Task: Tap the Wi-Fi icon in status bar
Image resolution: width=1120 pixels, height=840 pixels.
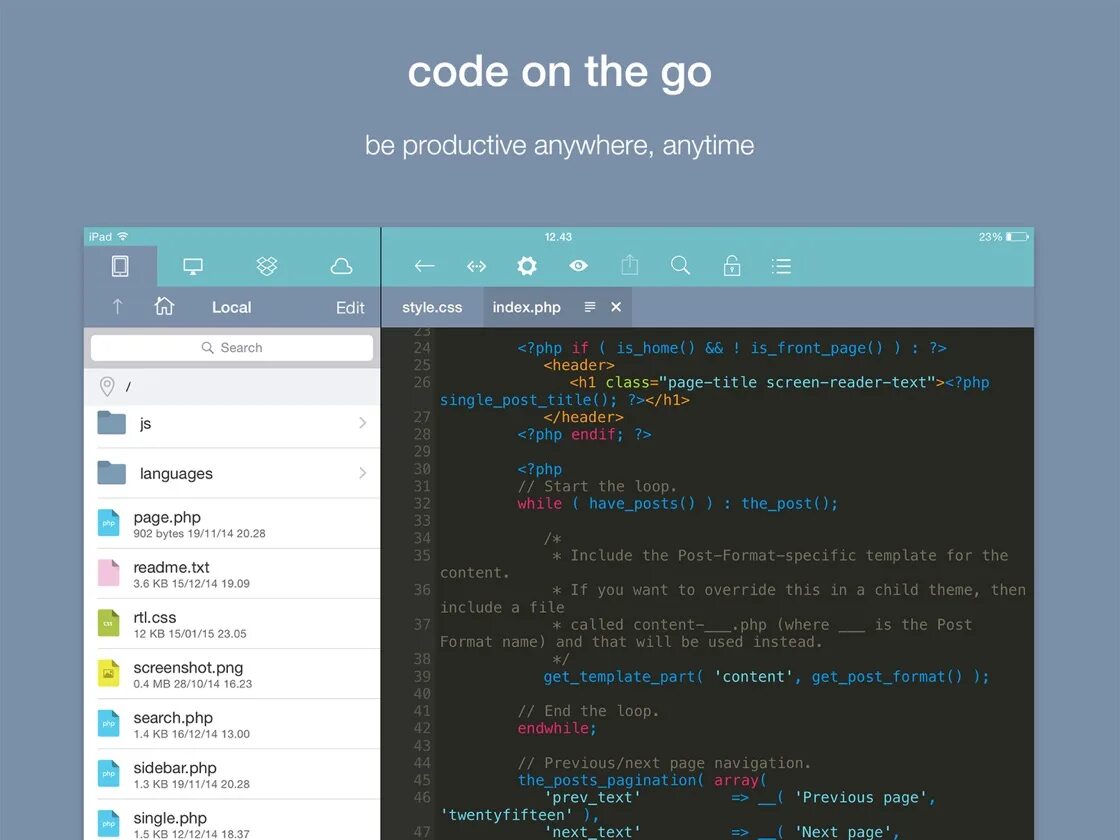Action: click(x=123, y=236)
